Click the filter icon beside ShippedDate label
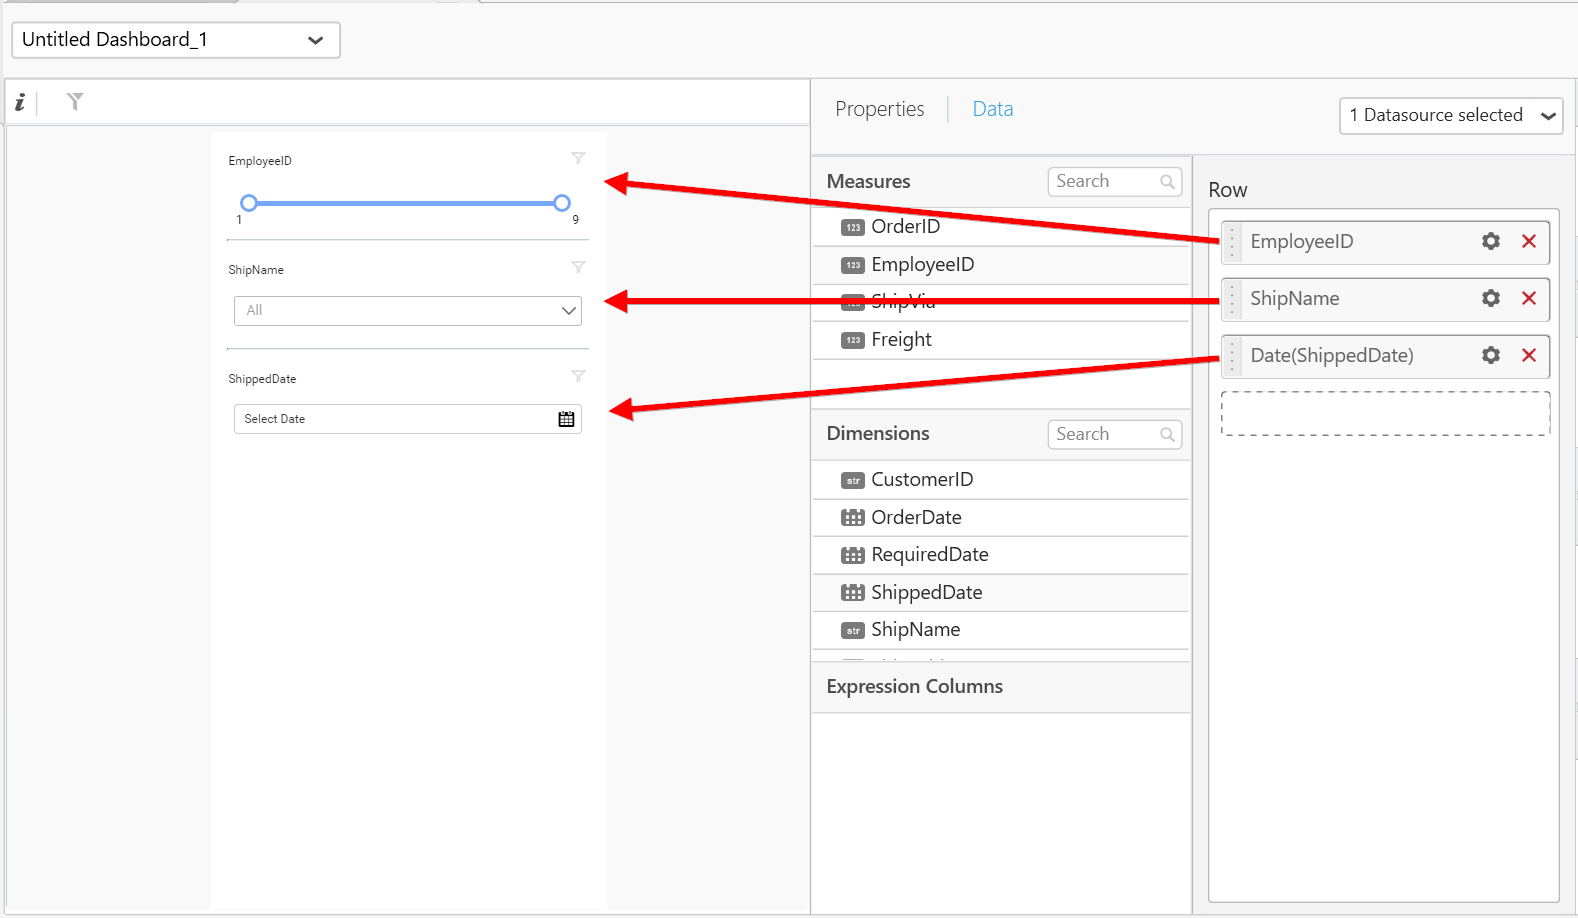 (x=578, y=377)
